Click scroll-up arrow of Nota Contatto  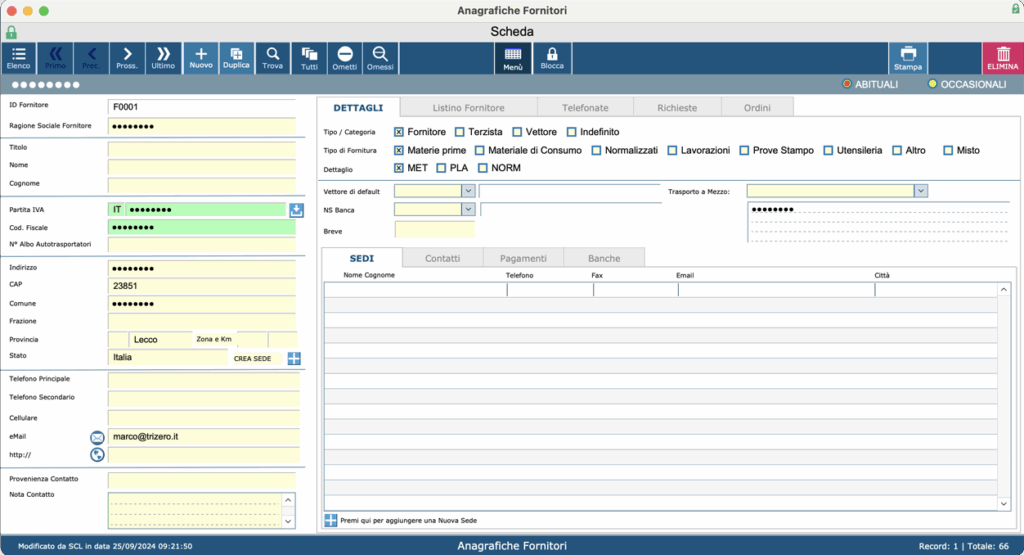pyautogui.click(x=288, y=500)
